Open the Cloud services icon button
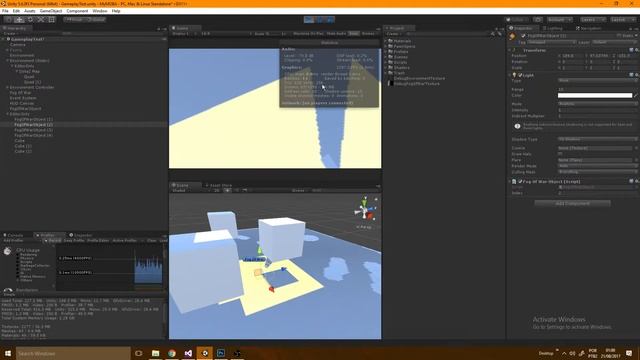This screenshot has width=640, height=360. [x=538, y=20]
